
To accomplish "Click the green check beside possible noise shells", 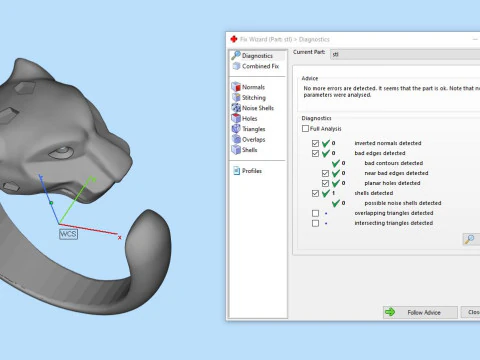I will click(x=336, y=203).
